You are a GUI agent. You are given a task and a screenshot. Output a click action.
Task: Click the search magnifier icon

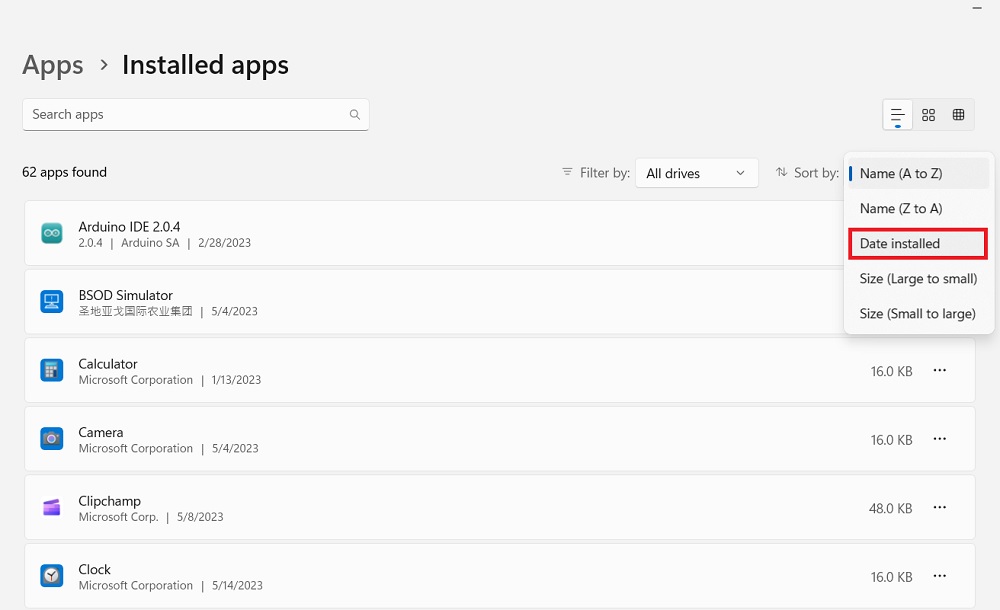pos(355,114)
